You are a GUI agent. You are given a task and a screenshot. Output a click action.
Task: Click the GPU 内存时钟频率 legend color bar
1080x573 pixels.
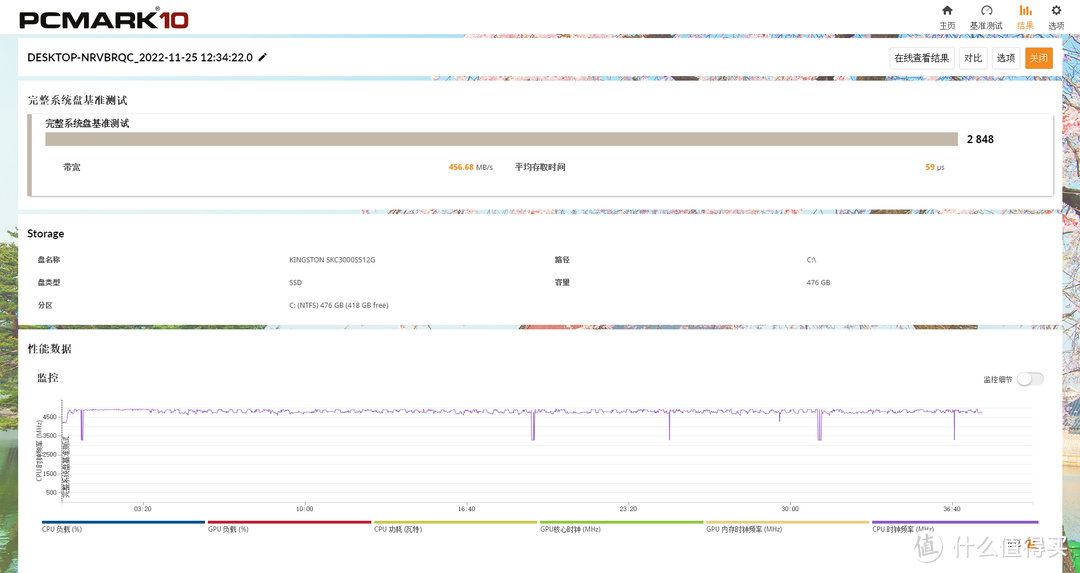point(787,522)
